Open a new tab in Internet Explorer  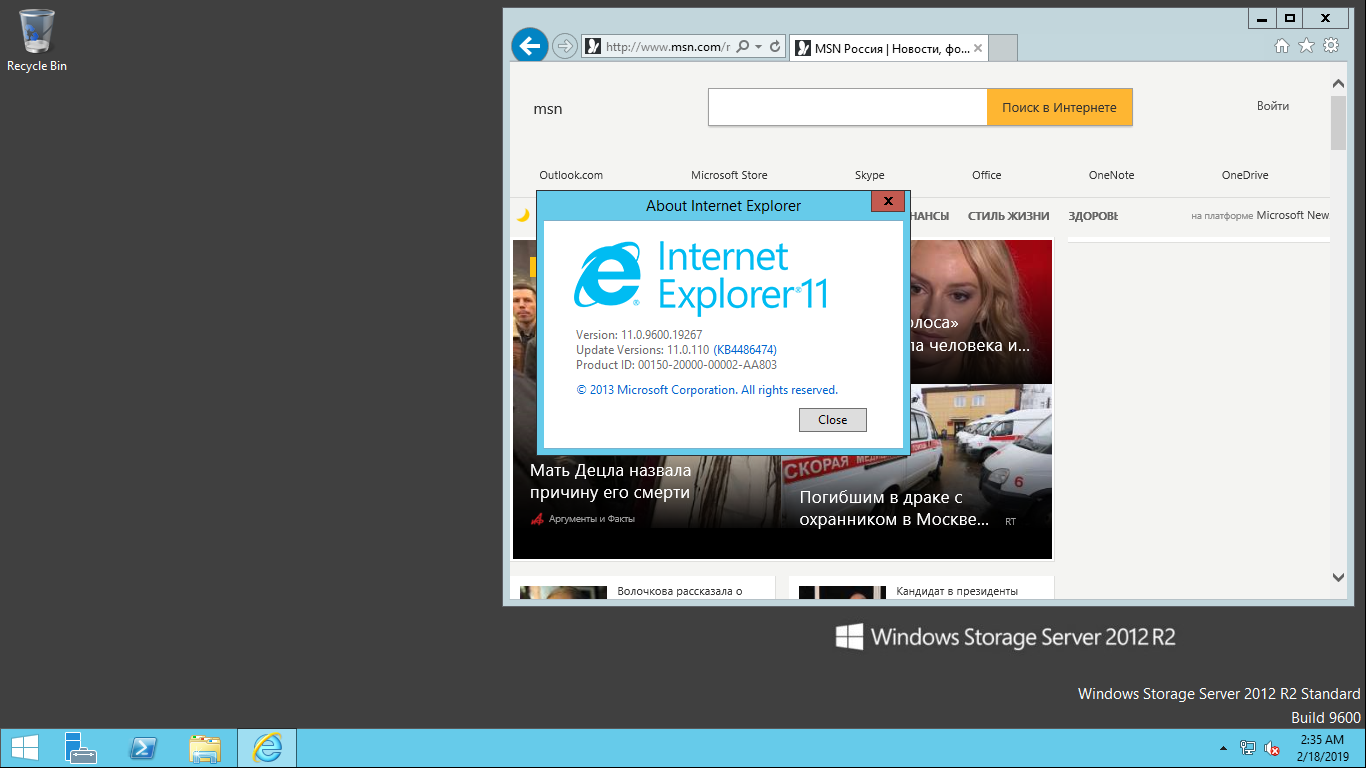[x=1003, y=48]
